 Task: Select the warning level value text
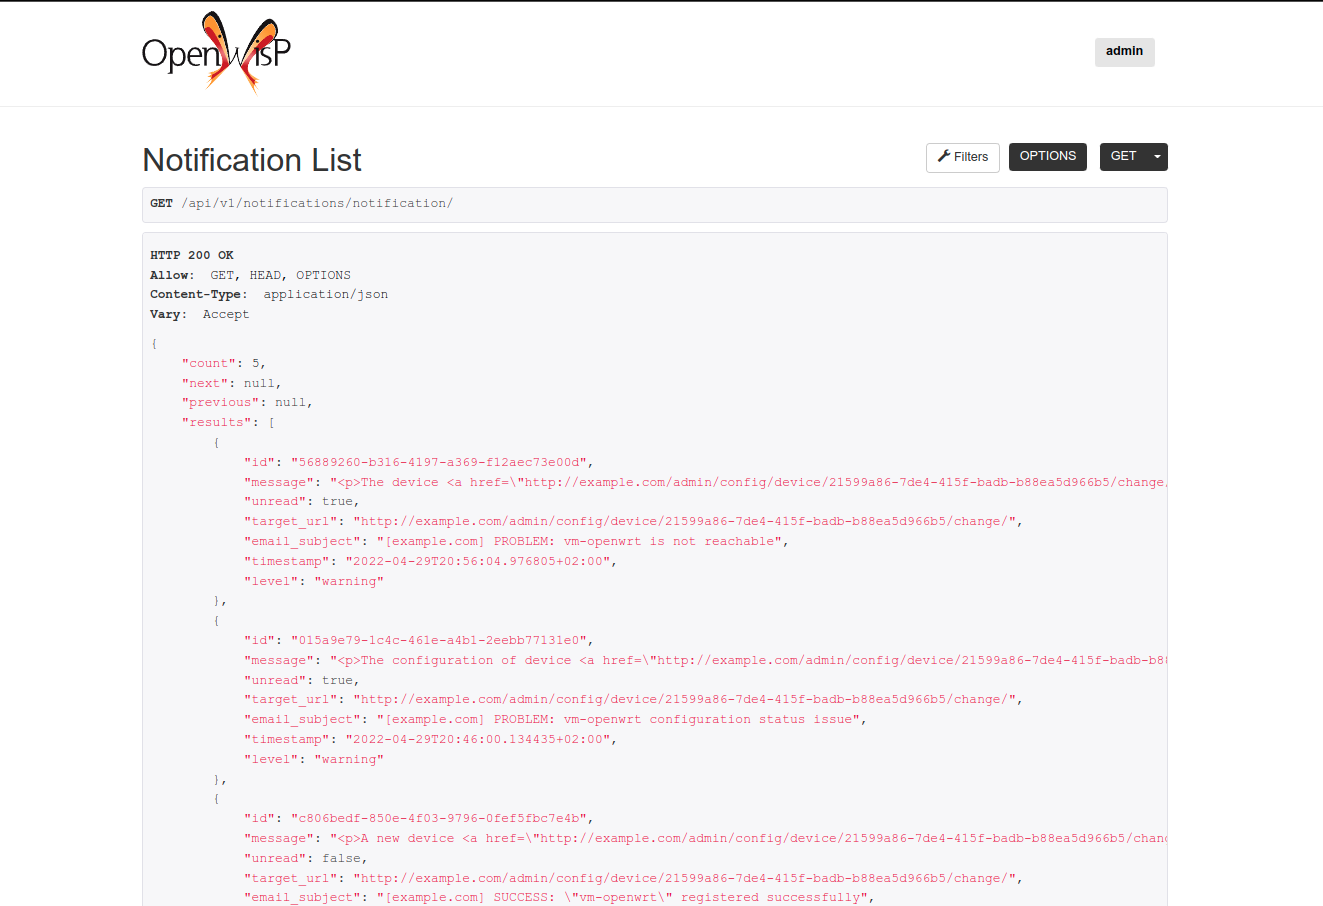pos(349,580)
